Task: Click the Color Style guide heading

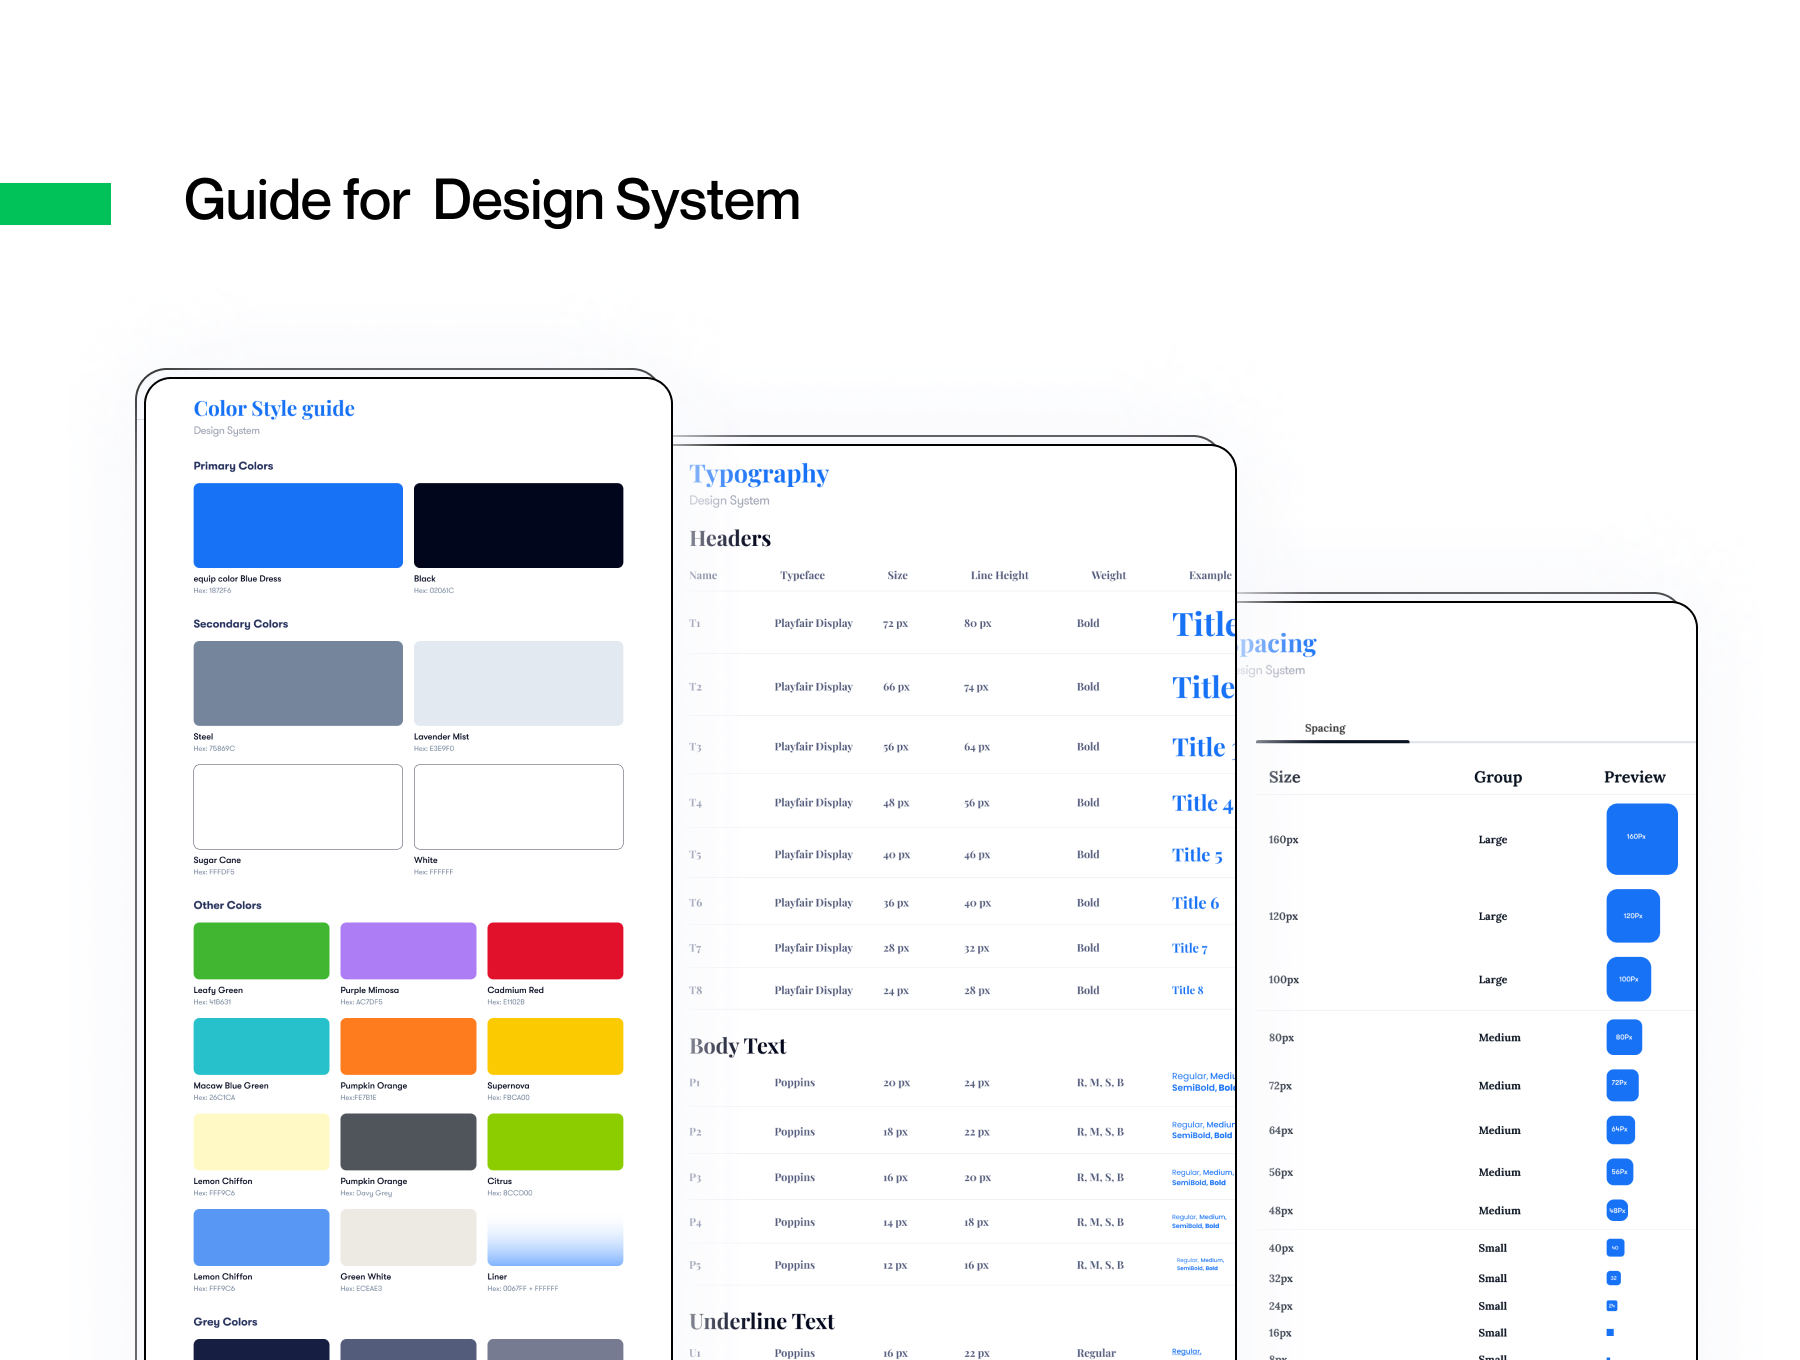Action: (x=274, y=408)
